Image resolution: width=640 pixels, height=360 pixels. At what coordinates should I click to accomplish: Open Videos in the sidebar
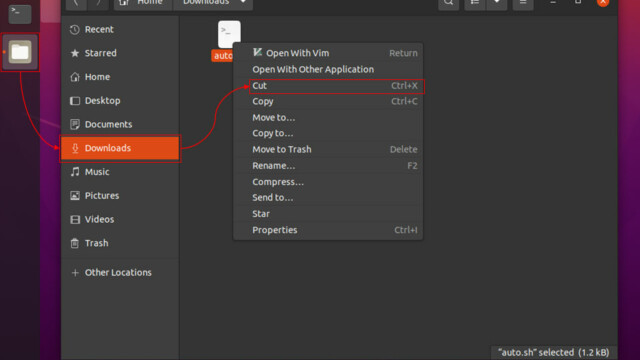(120, 219)
